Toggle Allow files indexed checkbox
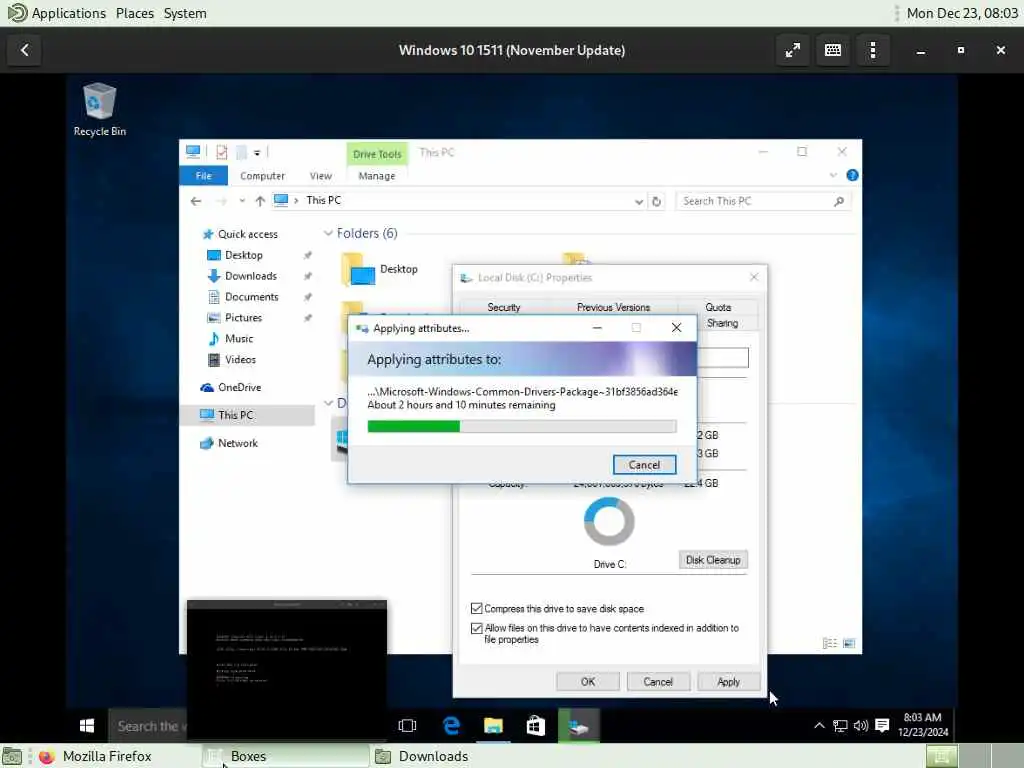This screenshot has width=1024, height=768. click(477, 628)
